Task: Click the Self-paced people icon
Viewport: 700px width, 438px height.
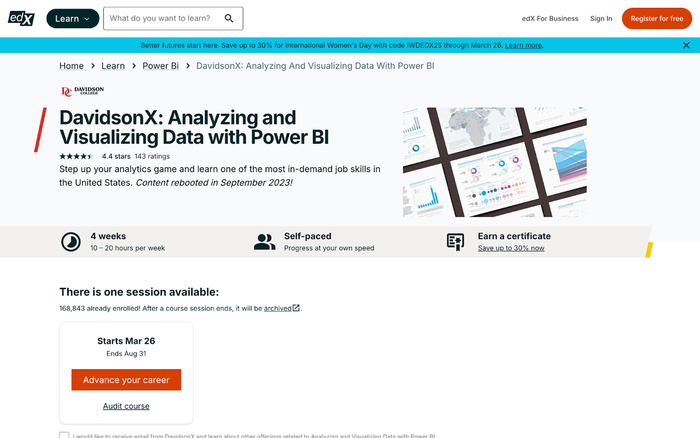Action: click(x=264, y=242)
